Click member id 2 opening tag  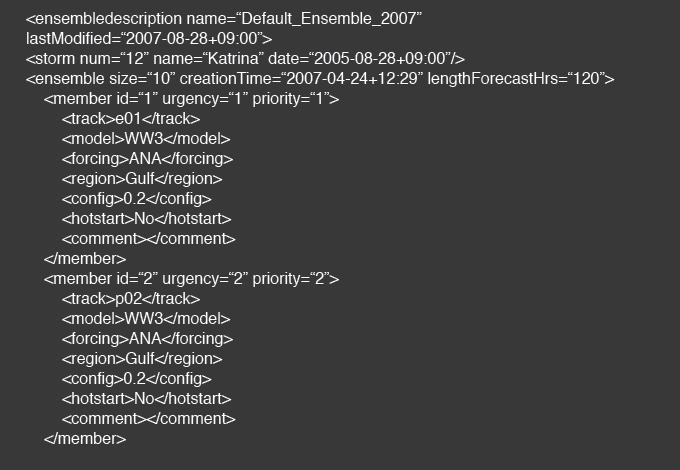[x=191, y=279]
